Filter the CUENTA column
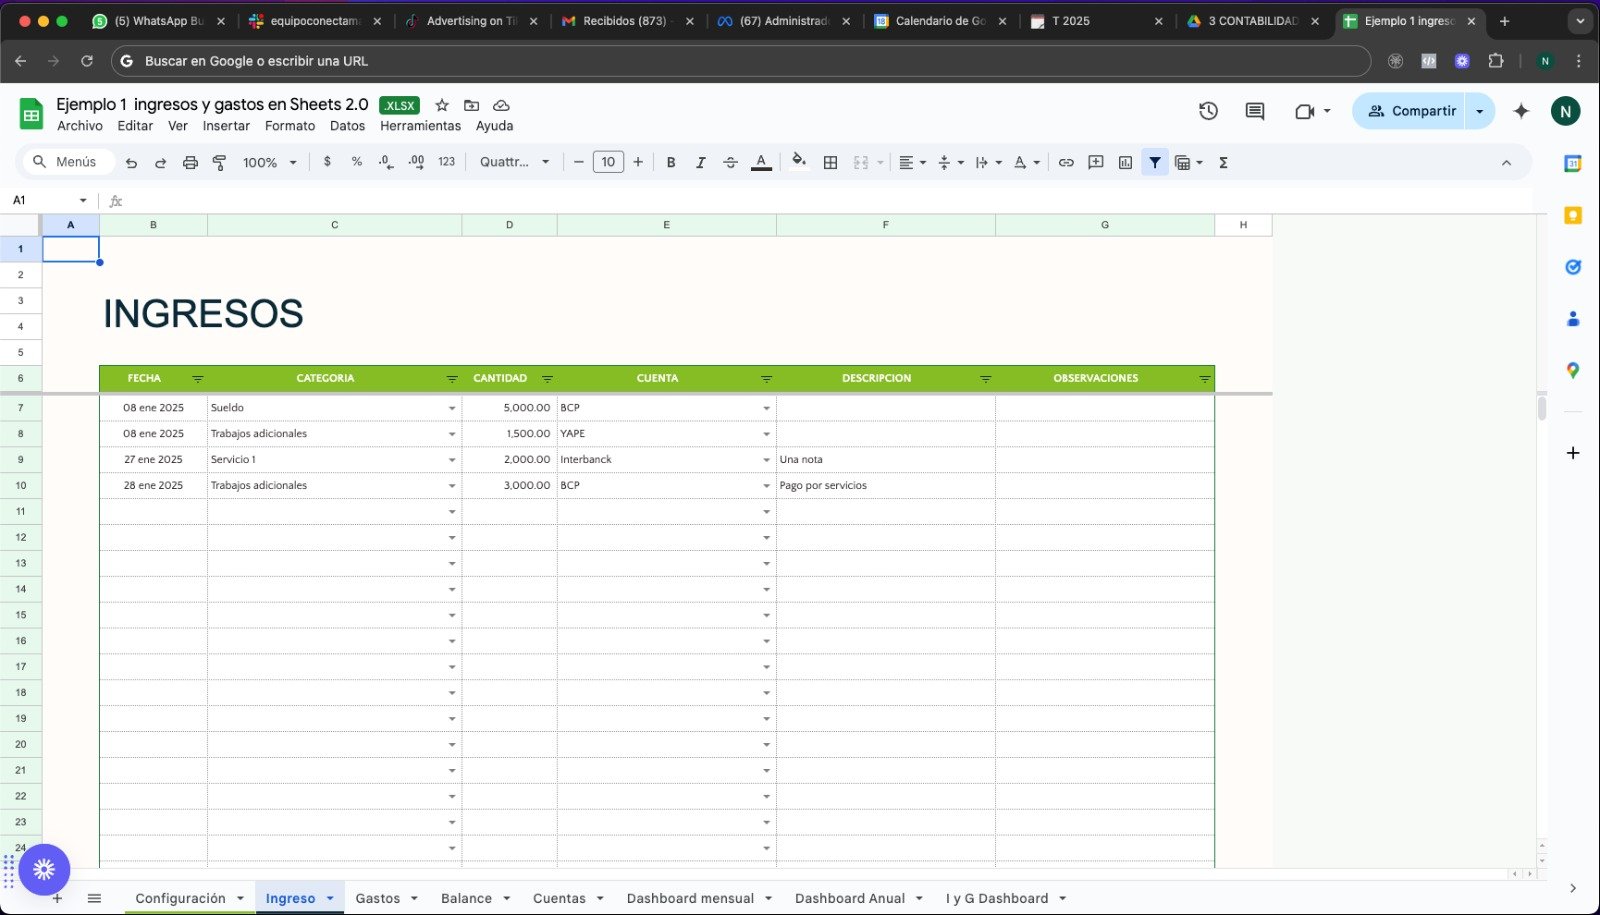The image size is (1600, 915). pos(766,379)
